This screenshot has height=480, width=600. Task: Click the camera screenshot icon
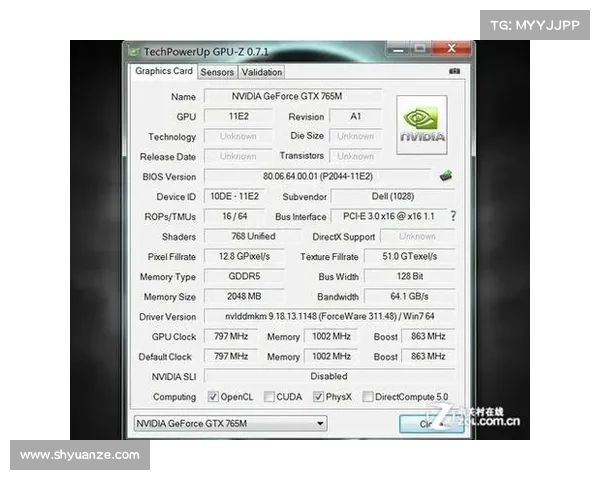(454, 71)
